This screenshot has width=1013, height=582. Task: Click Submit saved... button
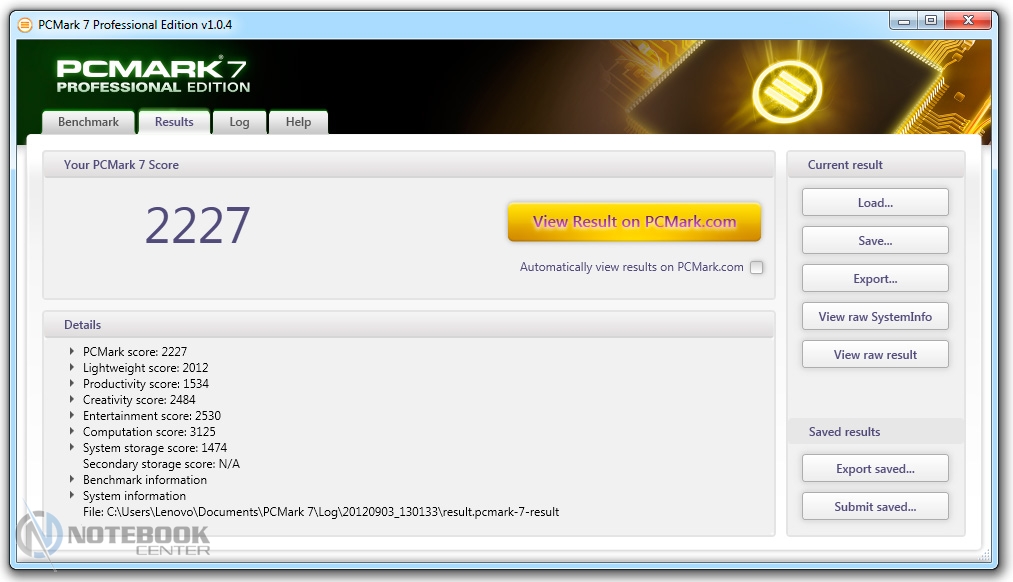pos(875,507)
